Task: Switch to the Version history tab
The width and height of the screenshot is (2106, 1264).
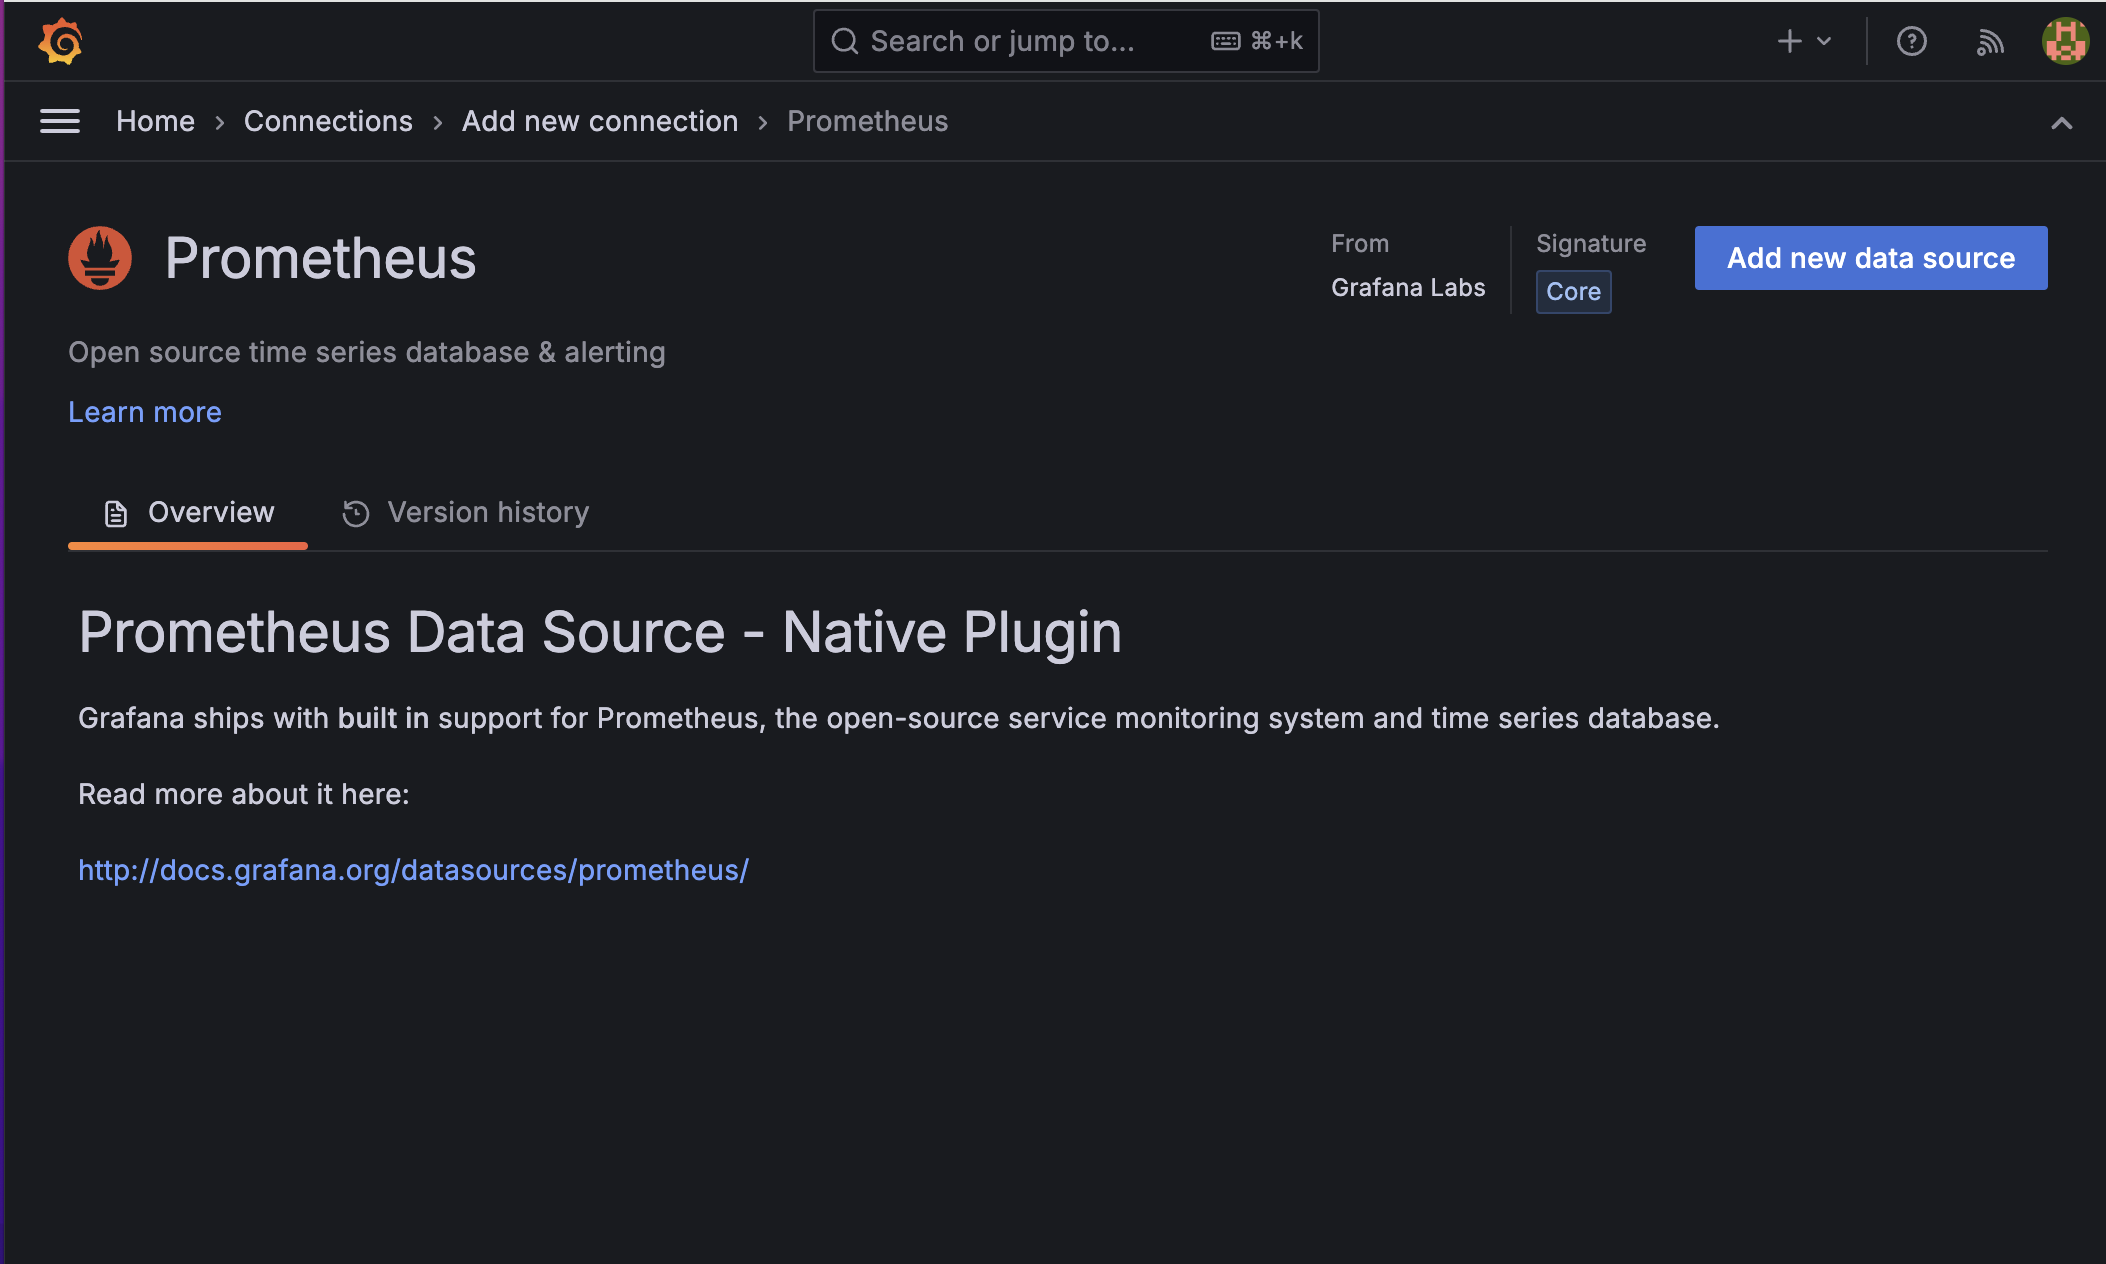Action: click(465, 513)
